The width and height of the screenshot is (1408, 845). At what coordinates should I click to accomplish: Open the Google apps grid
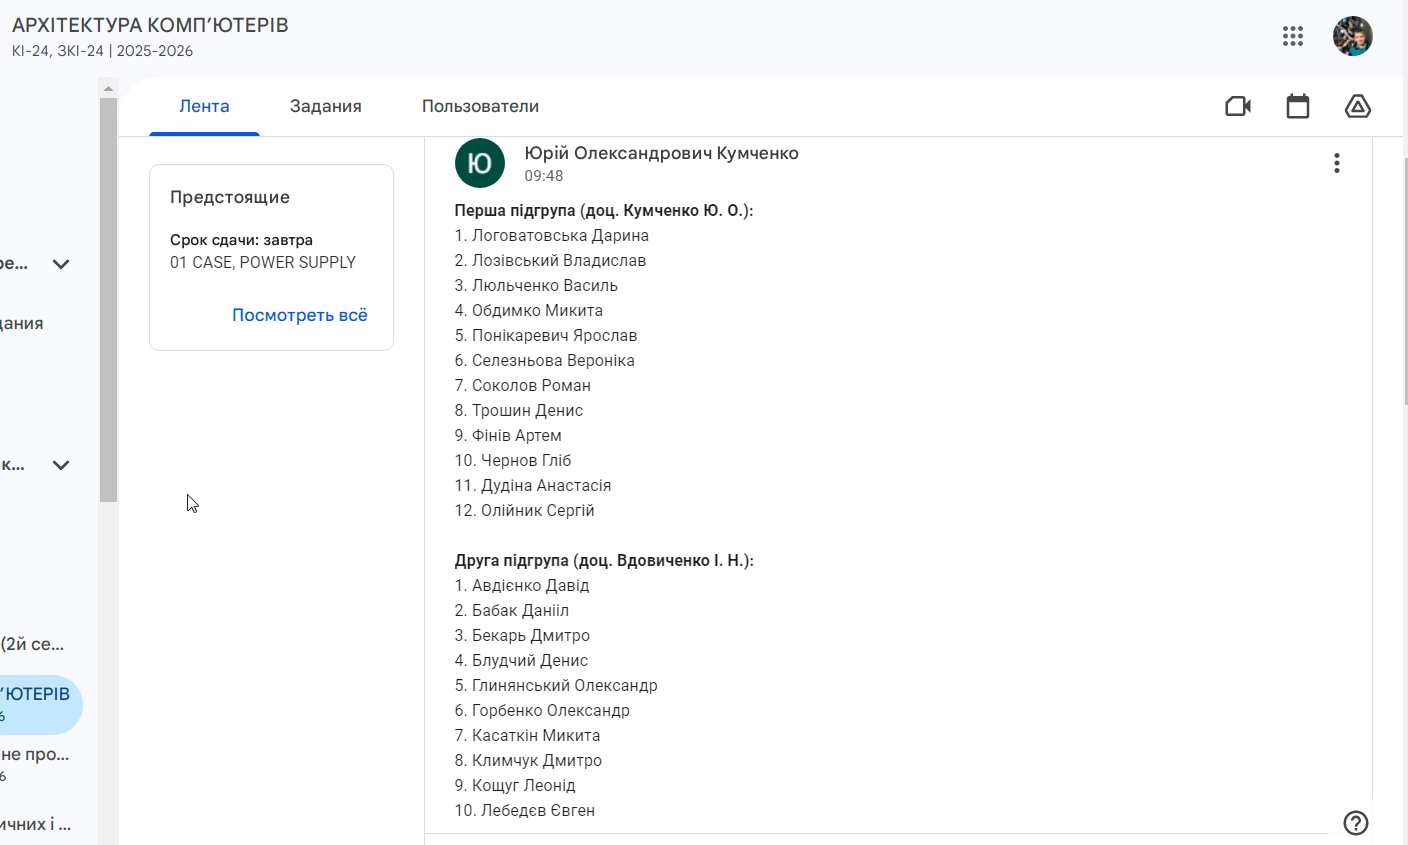pos(1293,37)
